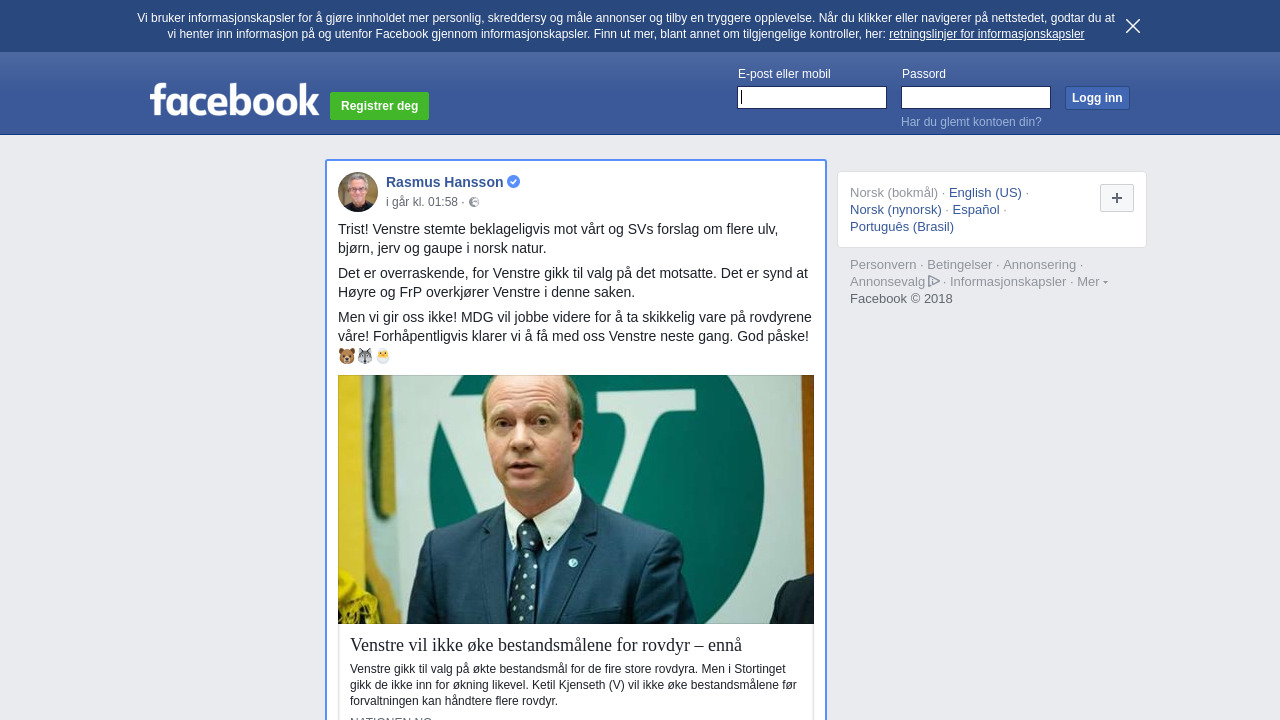
Task: Click the verified badge next to Rasmus Hansson
Action: tap(514, 182)
